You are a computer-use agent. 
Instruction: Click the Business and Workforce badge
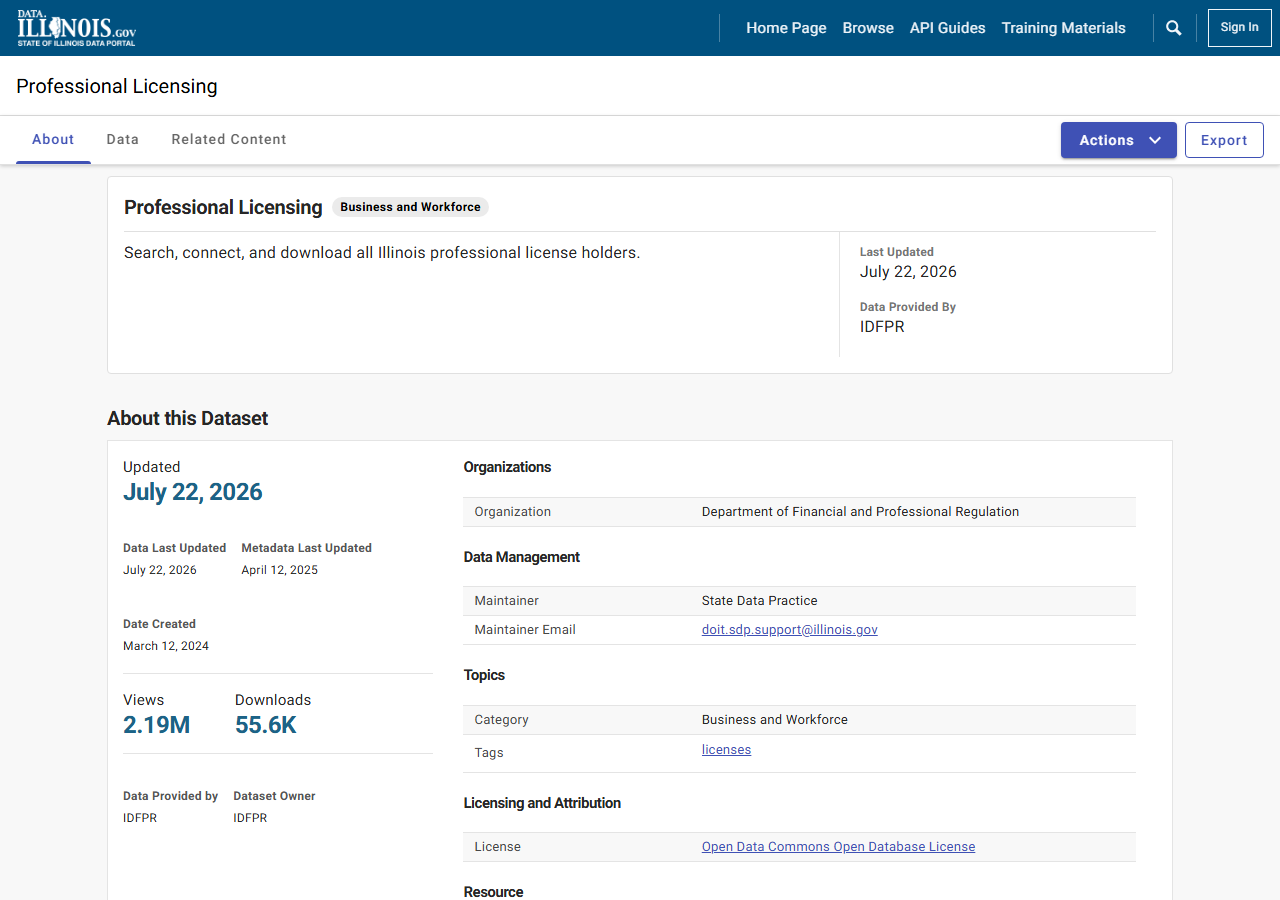tap(410, 207)
